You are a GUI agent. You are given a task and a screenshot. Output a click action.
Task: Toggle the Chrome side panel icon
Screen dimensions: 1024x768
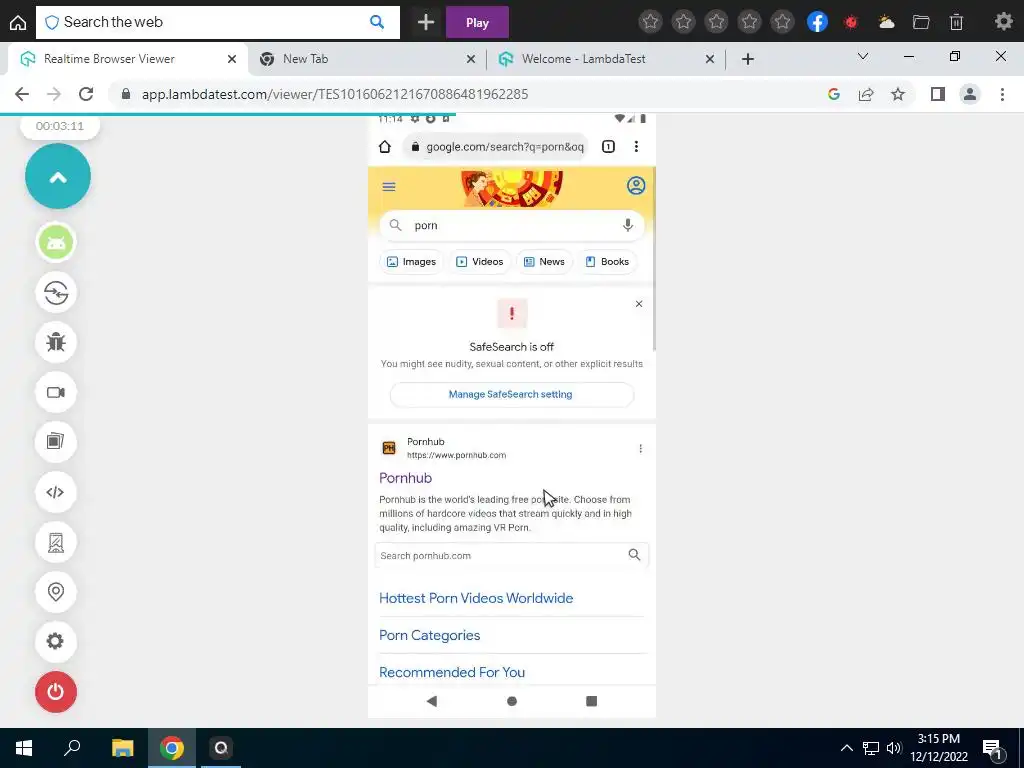coord(938,94)
